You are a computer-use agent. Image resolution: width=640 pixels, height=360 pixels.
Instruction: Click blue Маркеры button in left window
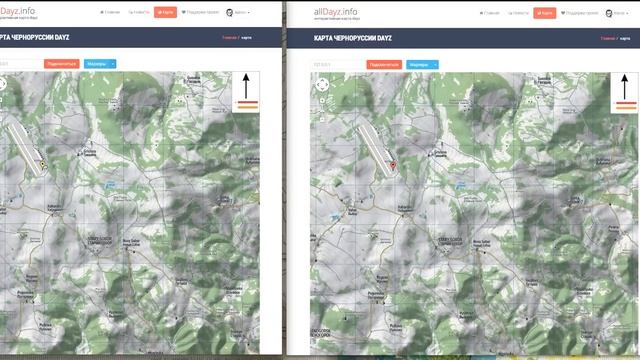97,64
